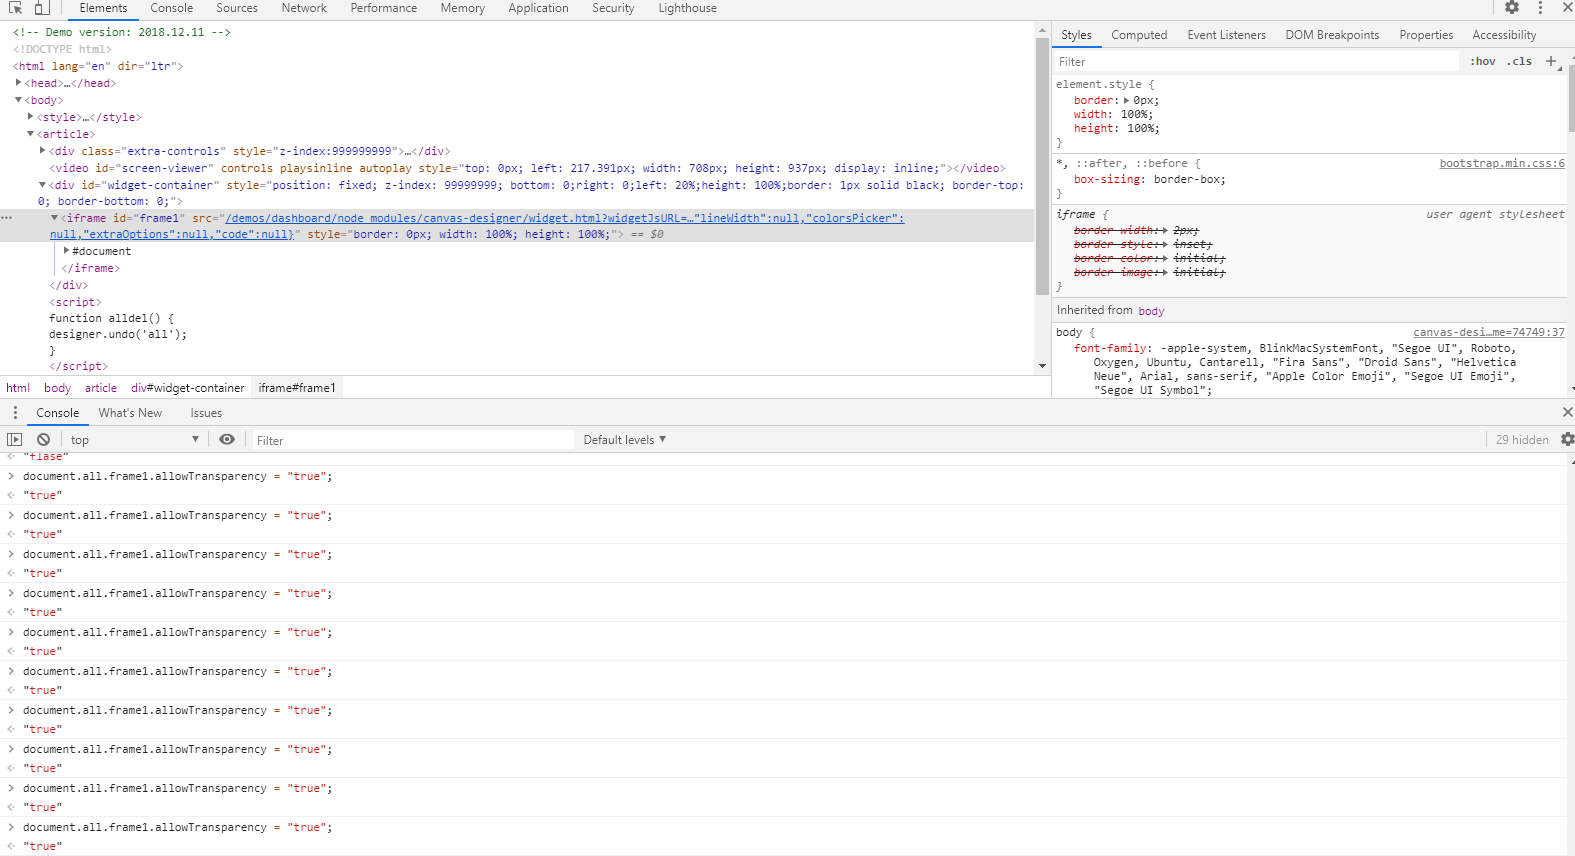Select the script element row
The image size is (1575, 856).
coord(75,302)
